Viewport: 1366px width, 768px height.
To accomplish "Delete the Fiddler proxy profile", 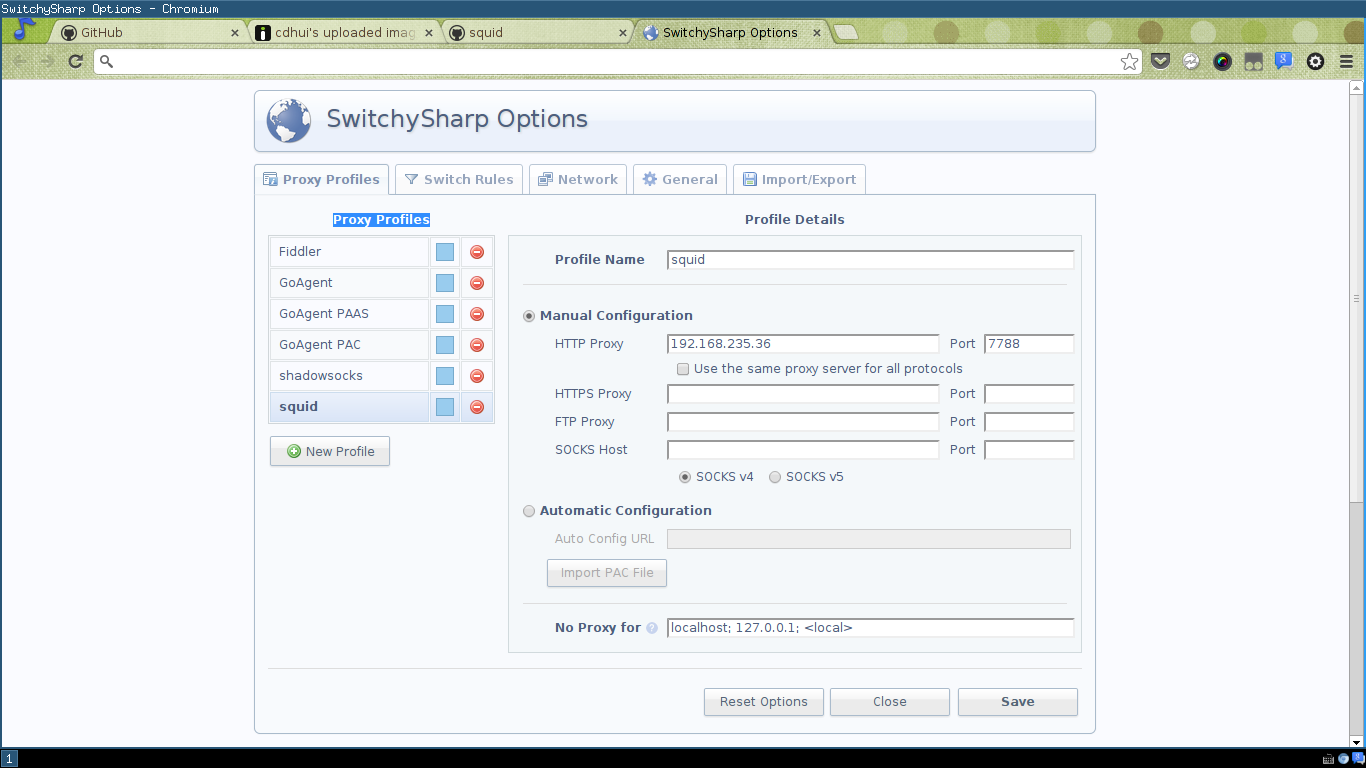I will click(x=477, y=252).
